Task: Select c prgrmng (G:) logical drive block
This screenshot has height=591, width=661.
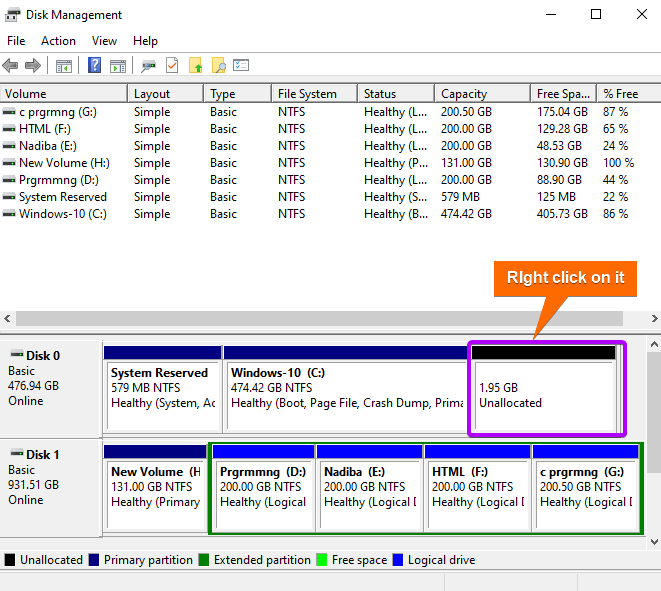Action: point(586,488)
